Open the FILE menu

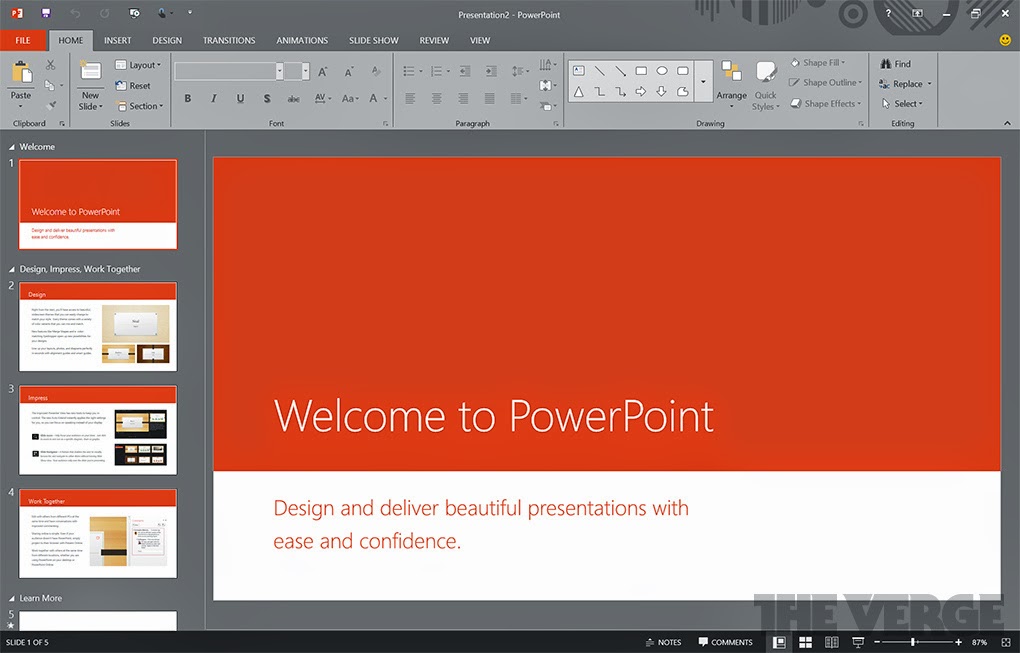22,40
